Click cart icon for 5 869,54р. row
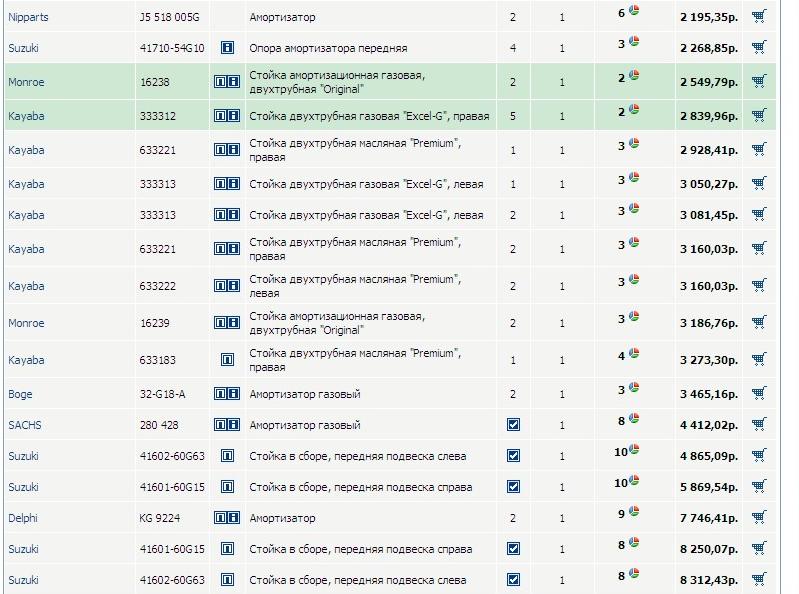Image resolution: width=799 pixels, height=594 pixels. [759, 487]
